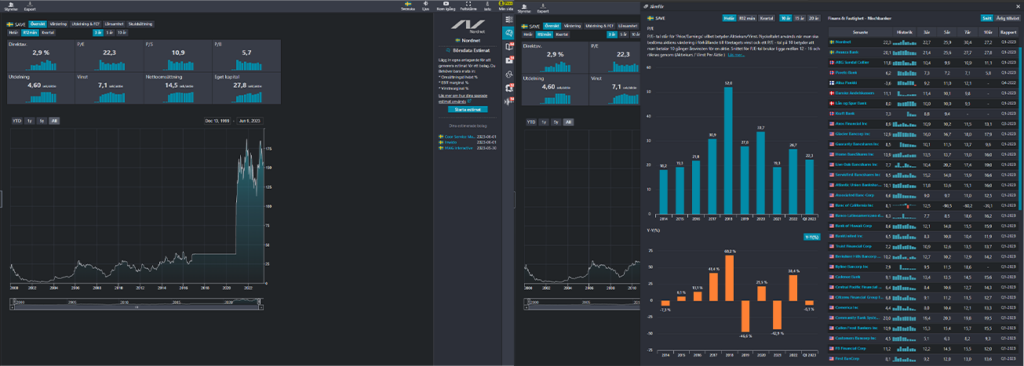Select Svenska language flag icon

tap(408, 7)
